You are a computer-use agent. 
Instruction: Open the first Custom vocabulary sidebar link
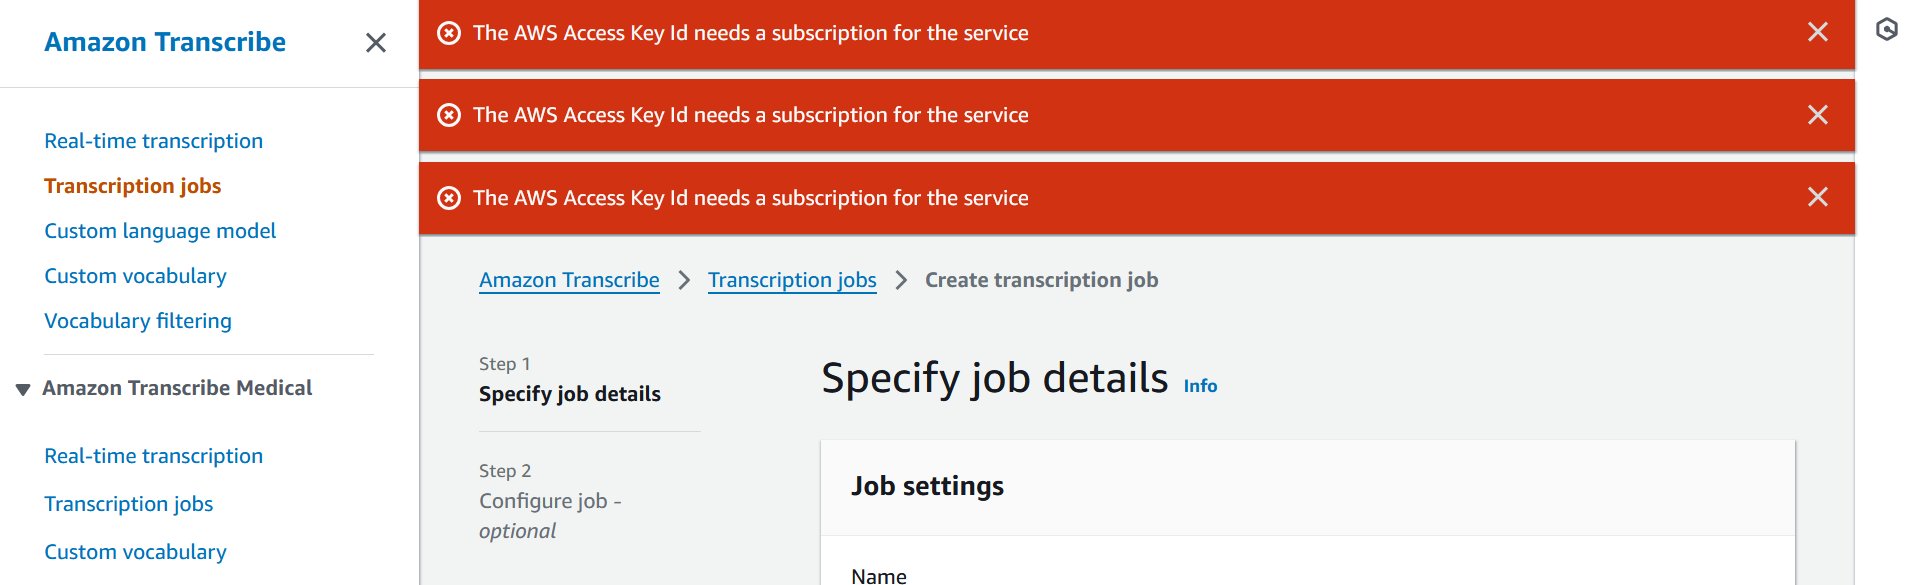135,276
